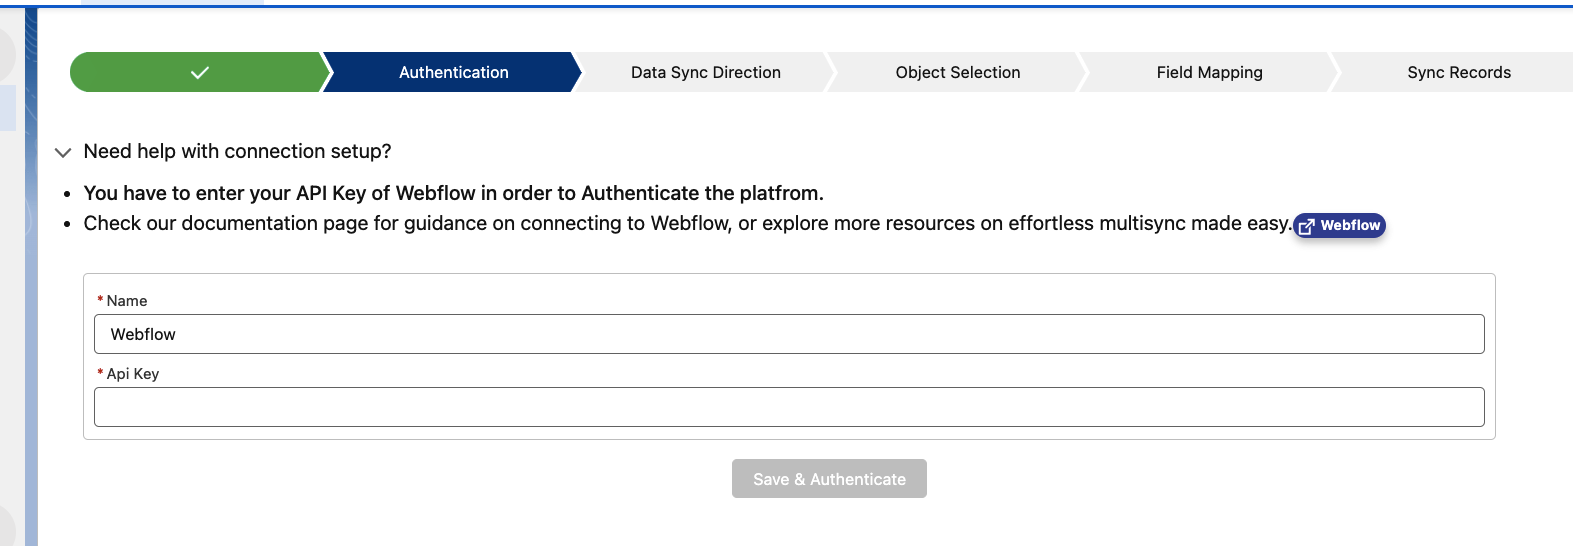Jump to the Field Mapping step
This screenshot has width=1573, height=546.
[x=1209, y=72]
